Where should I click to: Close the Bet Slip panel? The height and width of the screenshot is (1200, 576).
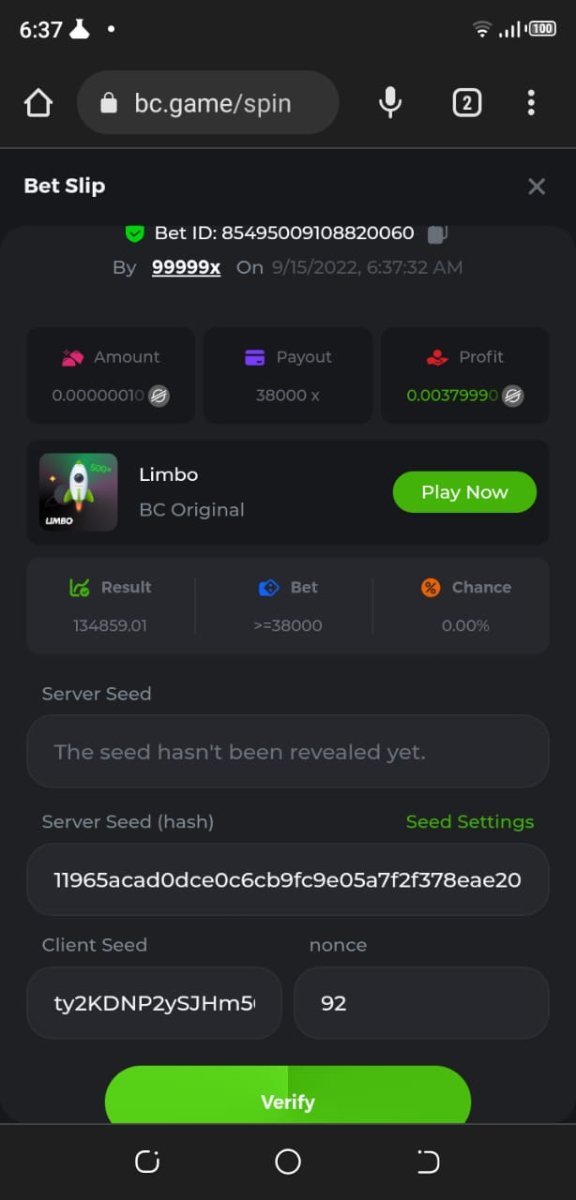click(x=537, y=186)
